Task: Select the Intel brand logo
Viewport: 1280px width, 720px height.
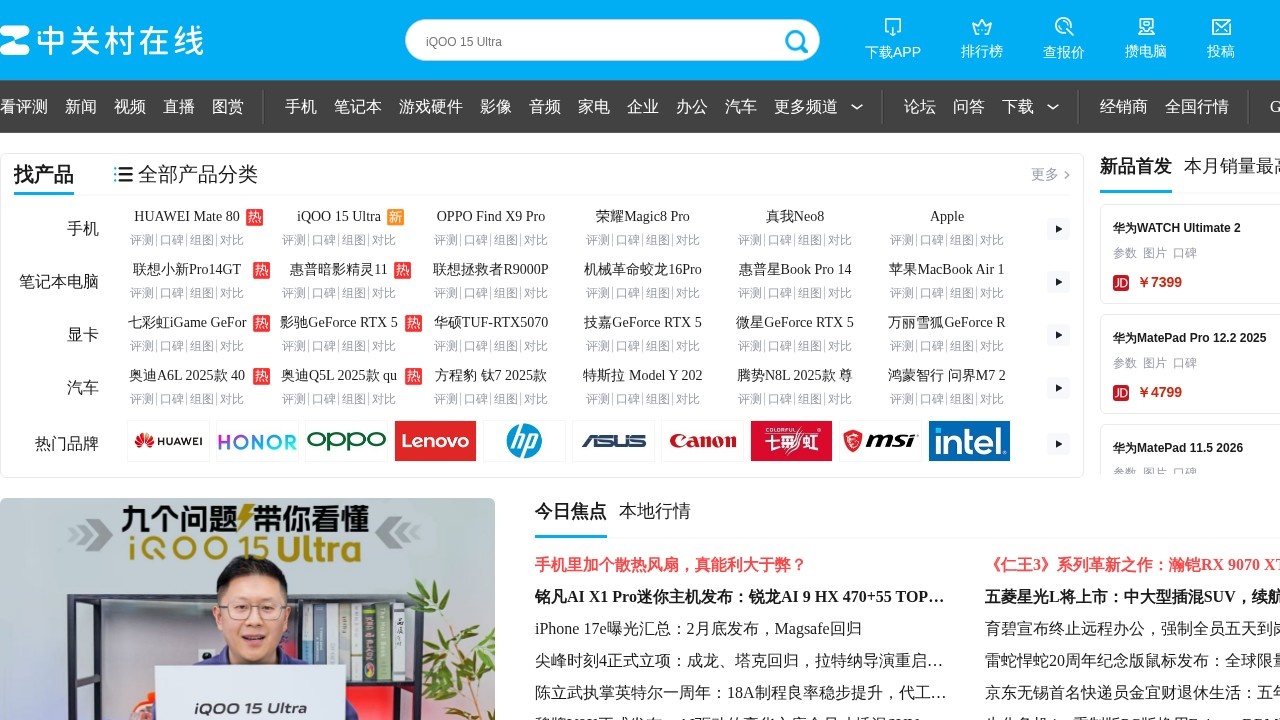Action: pyautogui.click(x=969, y=441)
